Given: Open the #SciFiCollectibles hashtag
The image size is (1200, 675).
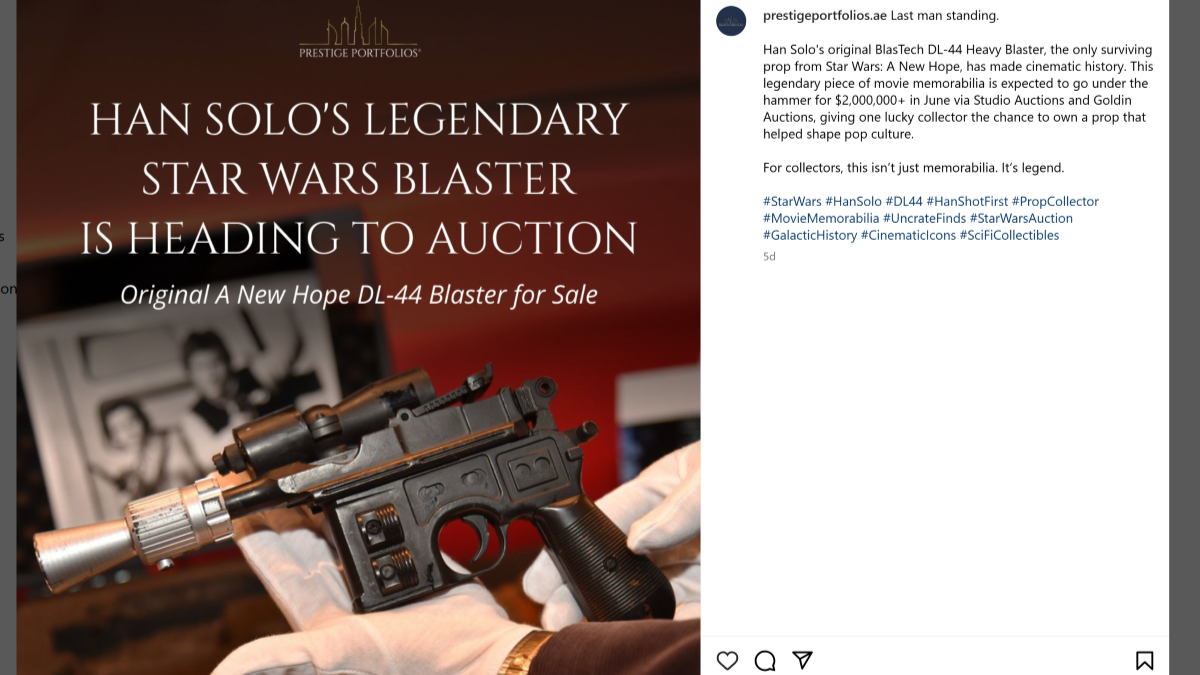Looking at the screenshot, I should tap(1009, 235).
